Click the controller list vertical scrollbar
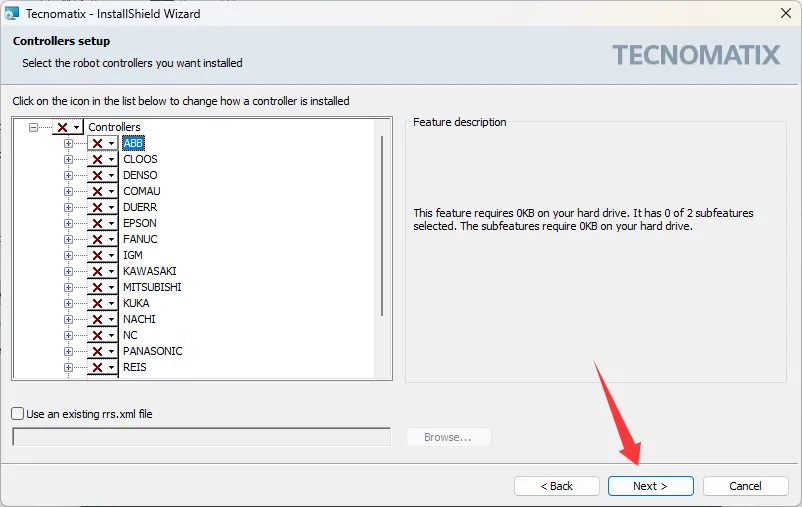Screen dimensions: 802x507 [382, 225]
